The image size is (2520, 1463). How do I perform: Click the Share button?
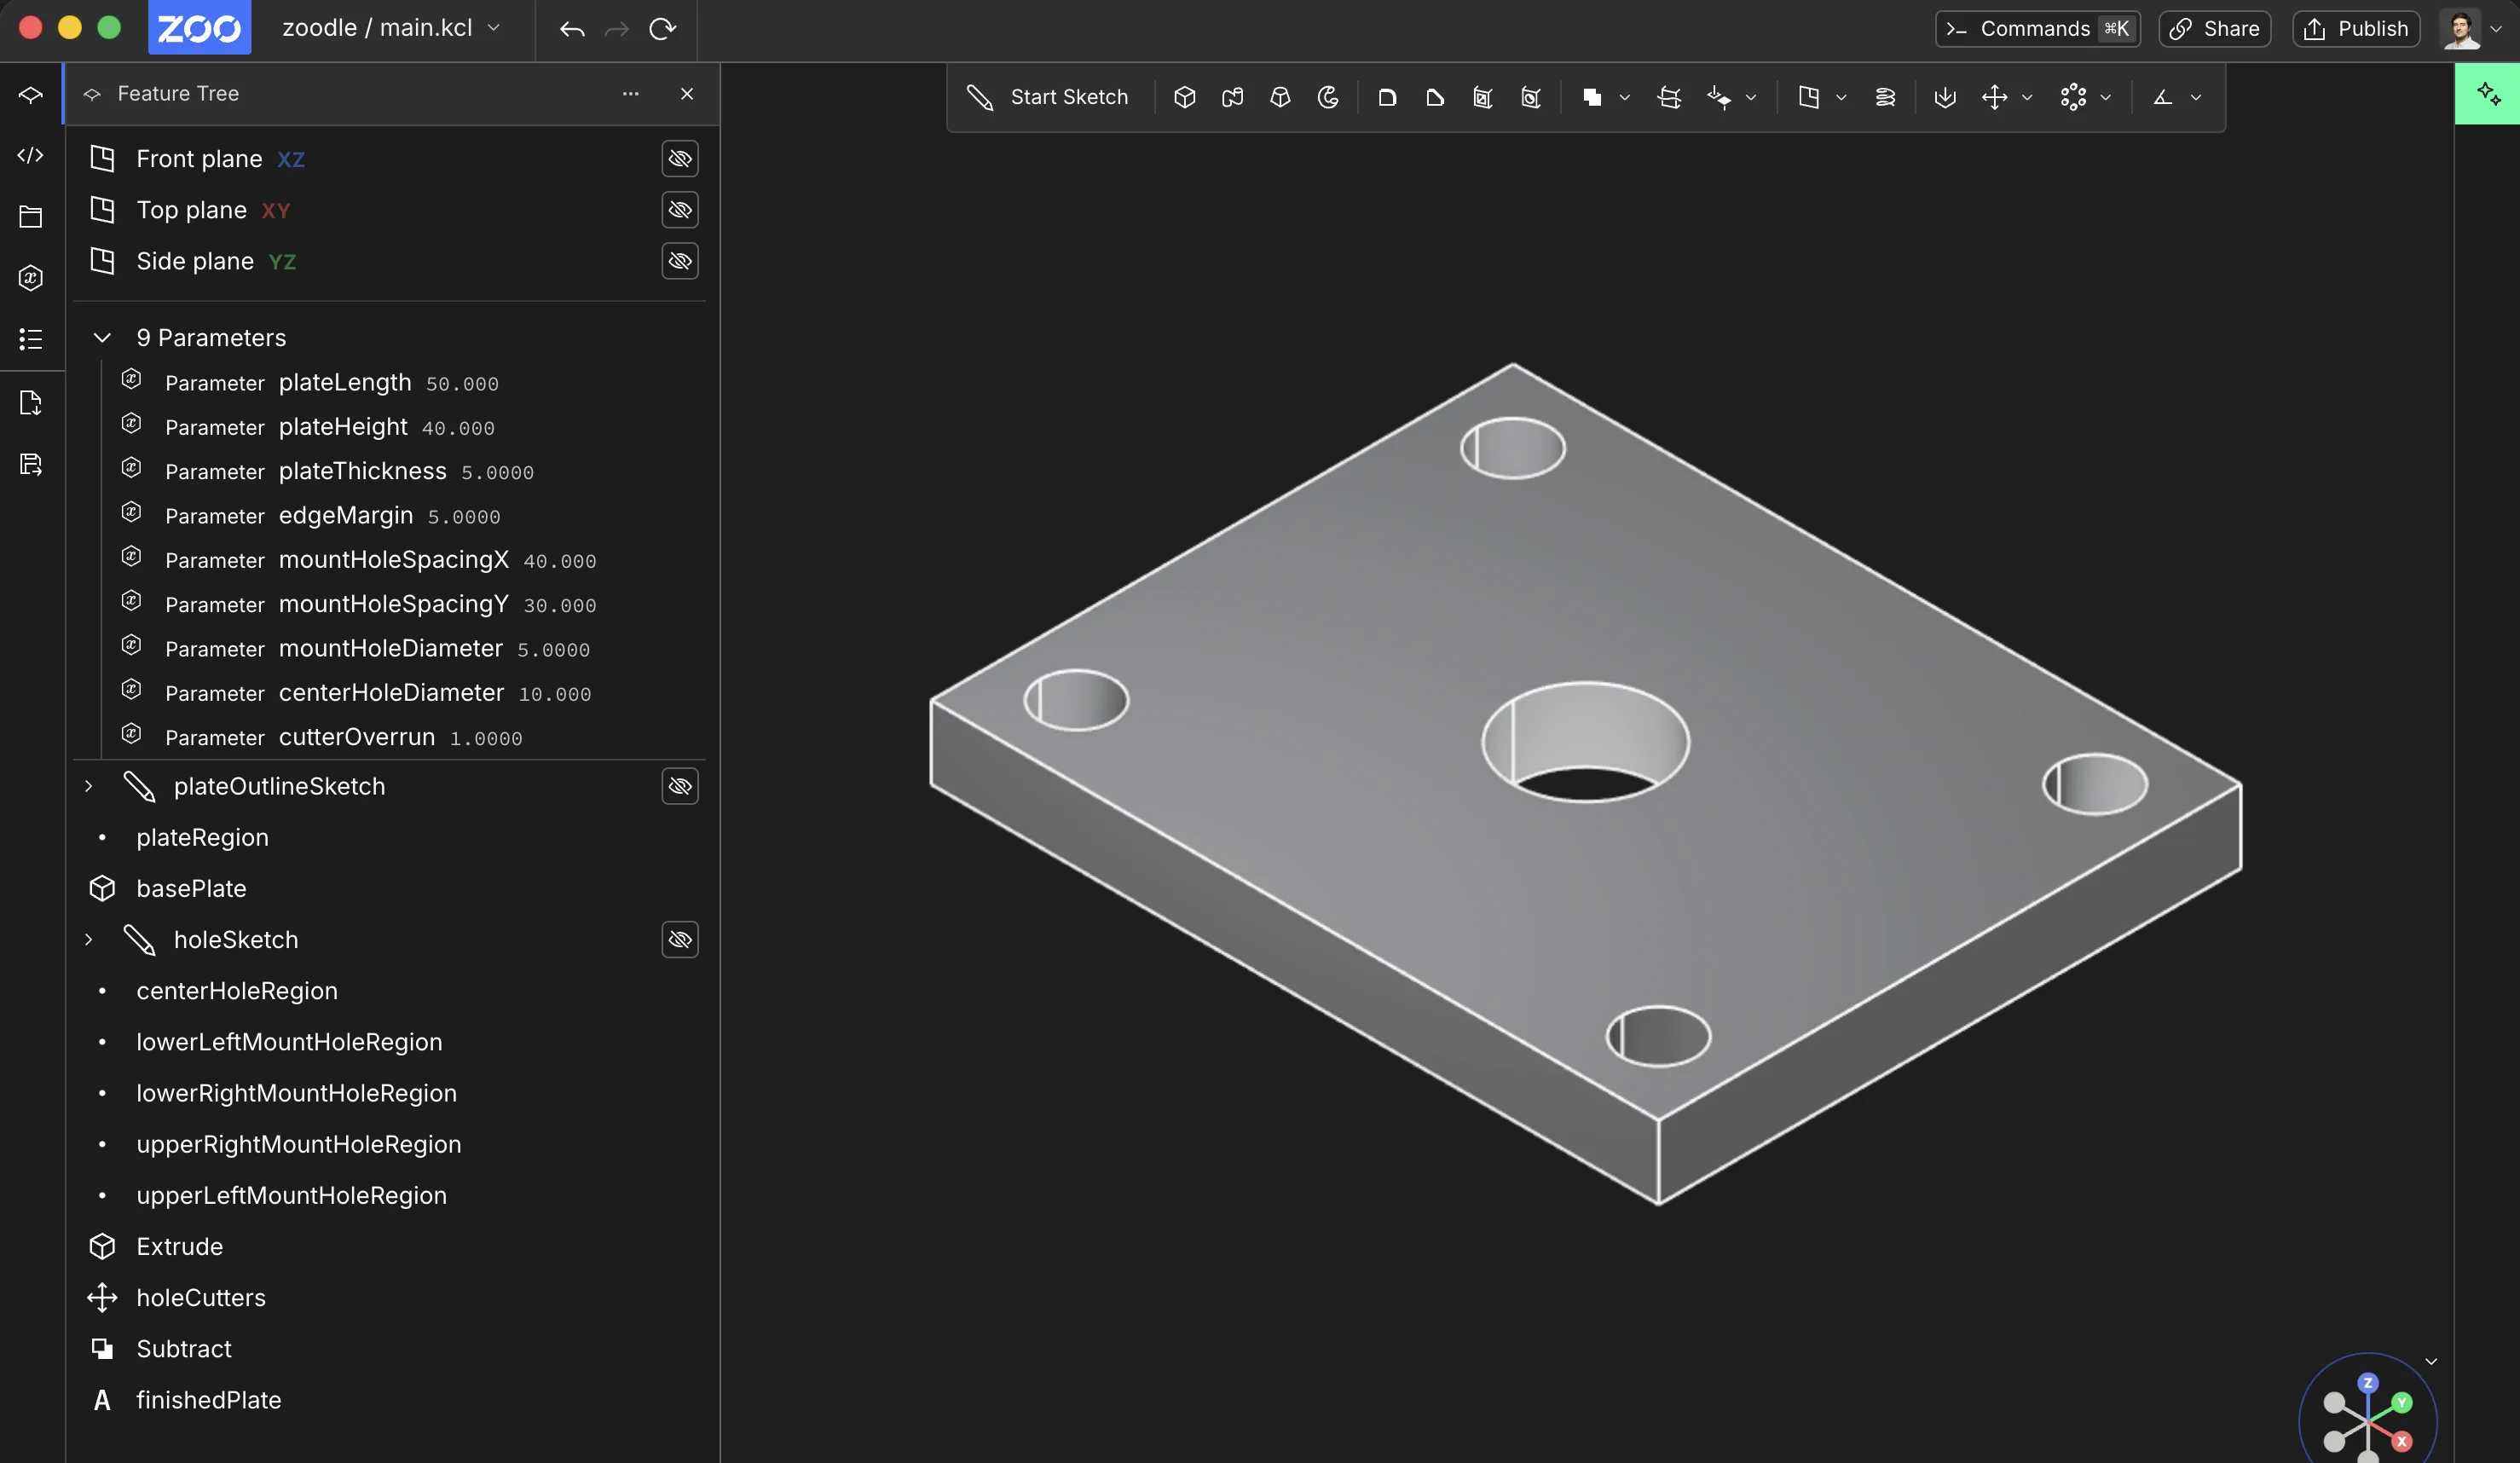[x=2214, y=29]
